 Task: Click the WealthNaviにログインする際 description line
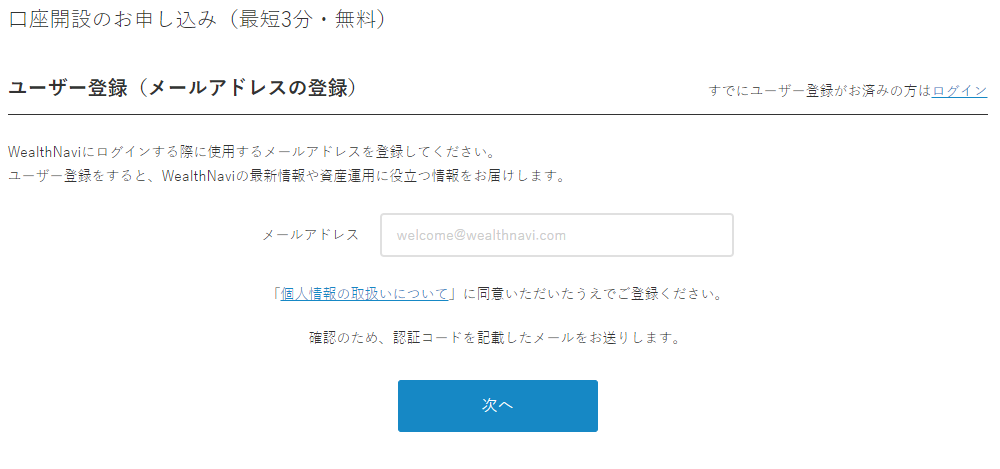tap(251, 154)
